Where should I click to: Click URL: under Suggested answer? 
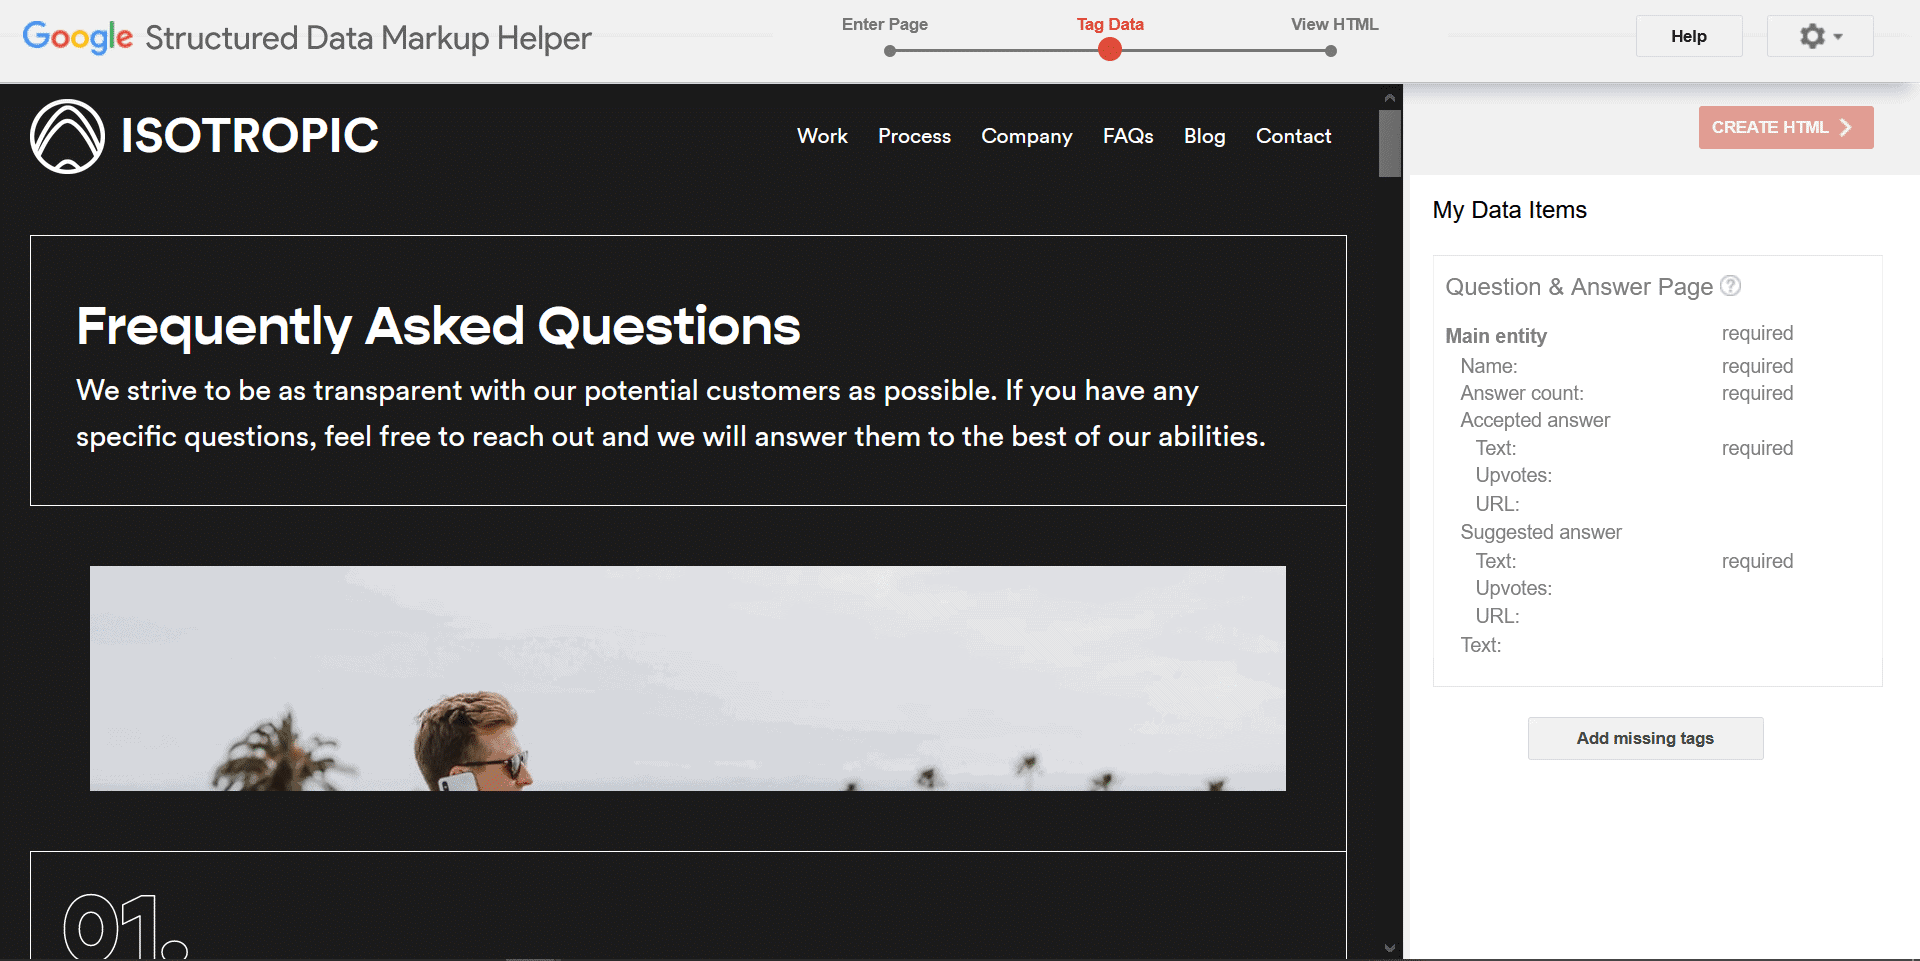pos(1497,616)
